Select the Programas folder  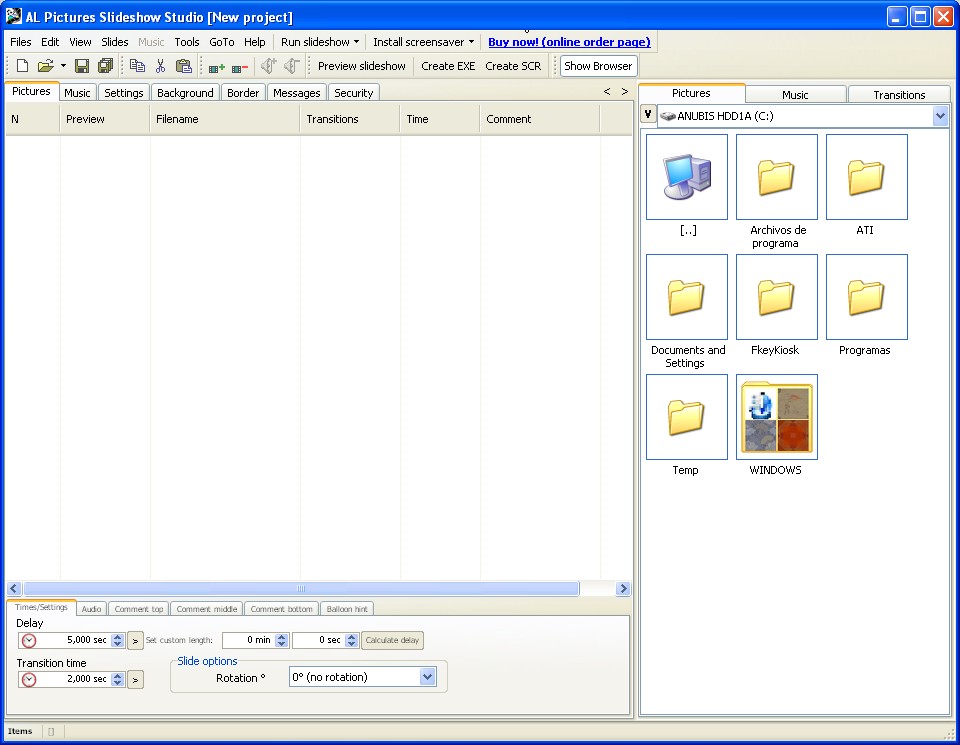(x=866, y=297)
